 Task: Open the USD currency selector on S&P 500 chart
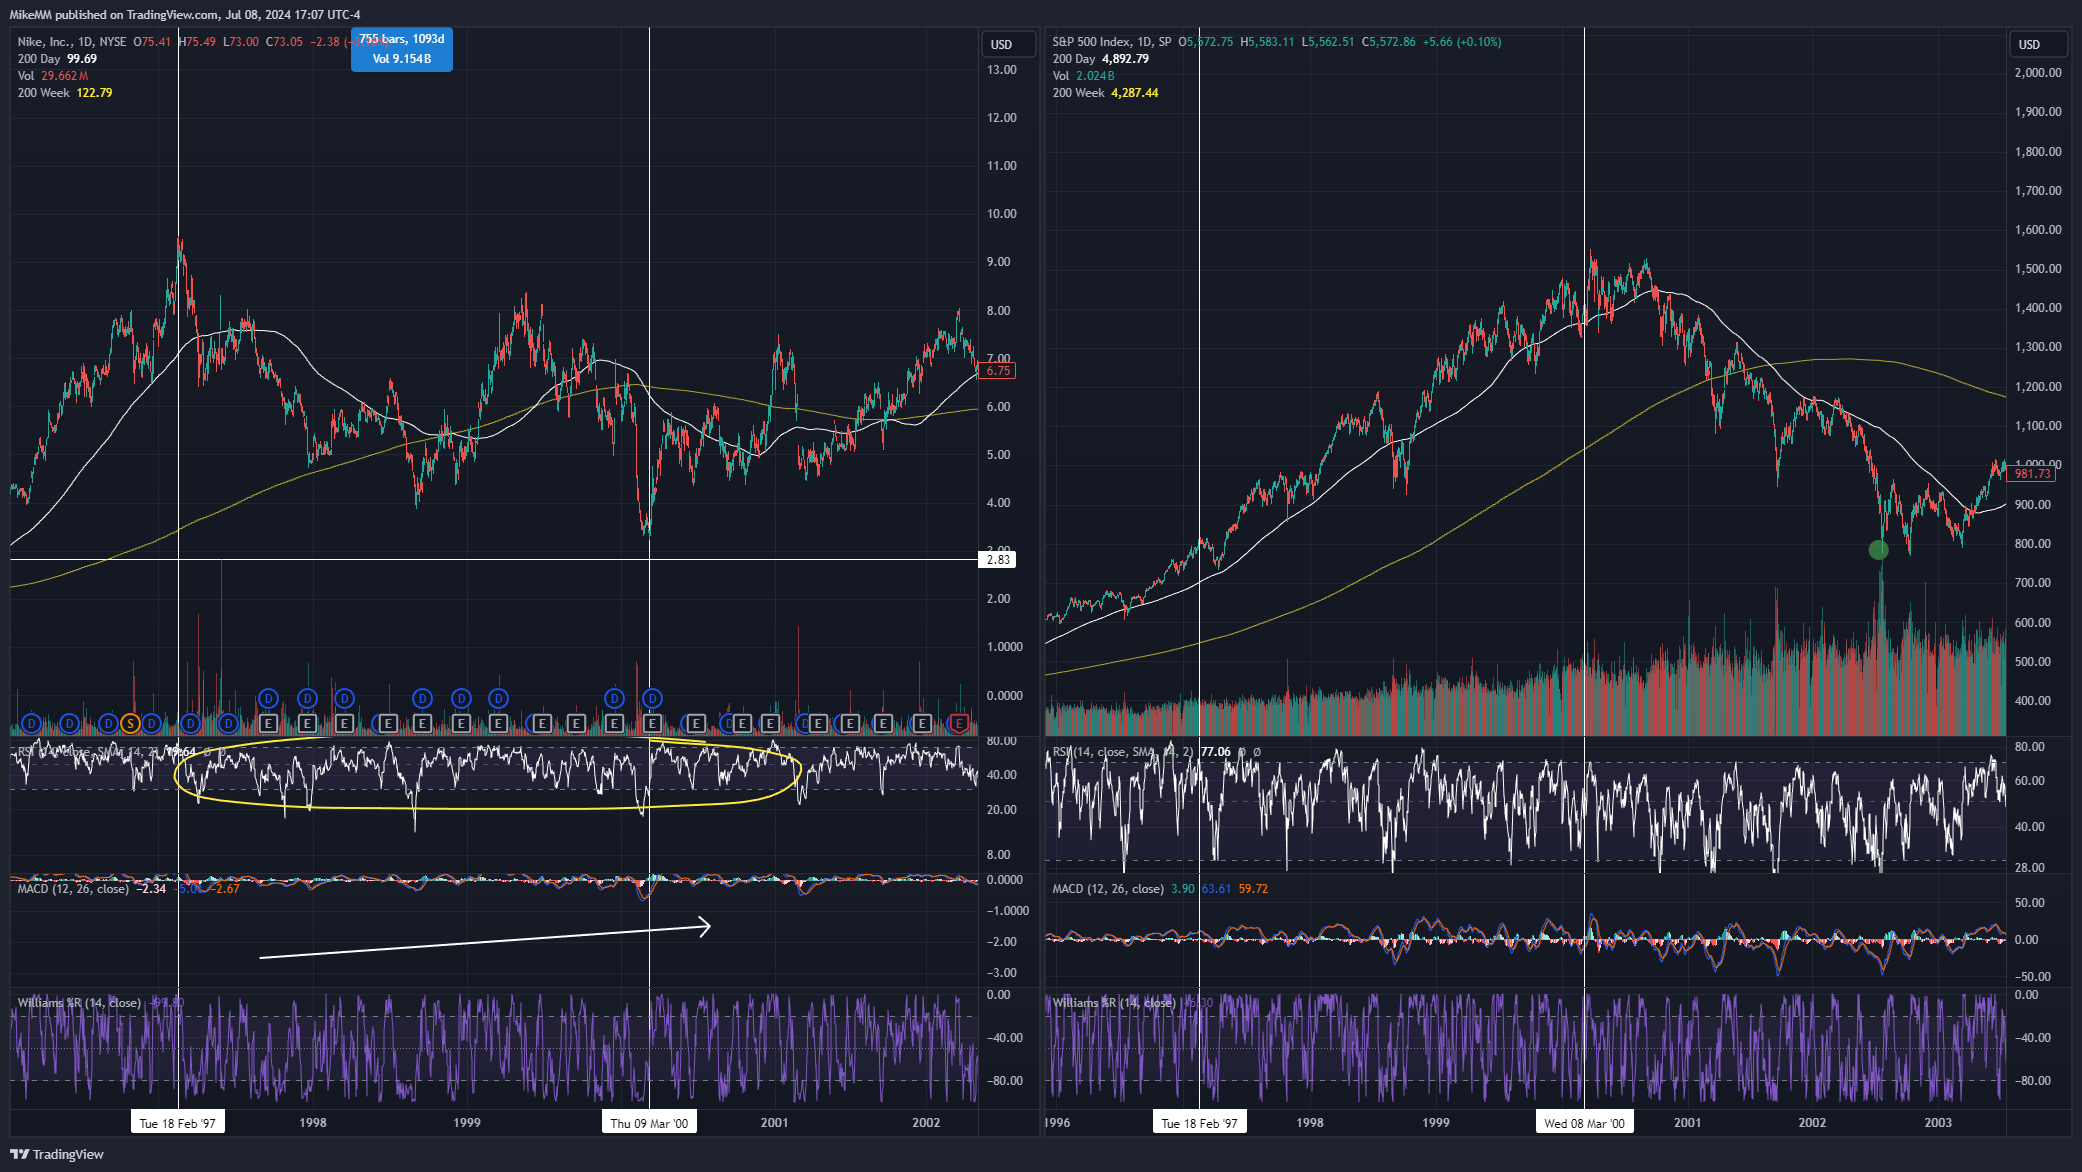click(x=2036, y=44)
